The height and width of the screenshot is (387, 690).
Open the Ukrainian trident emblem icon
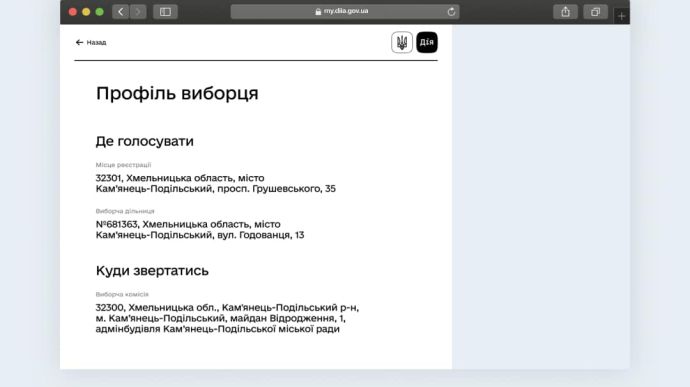(402, 42)
